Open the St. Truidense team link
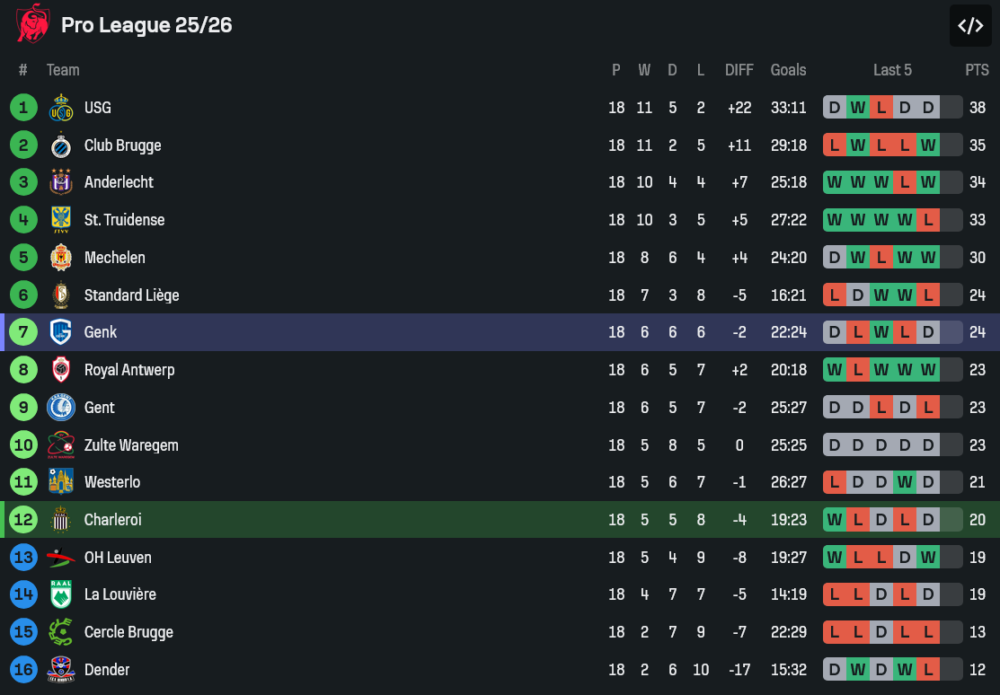This screenshot has height=695, width=1000. tap(124, 220)
